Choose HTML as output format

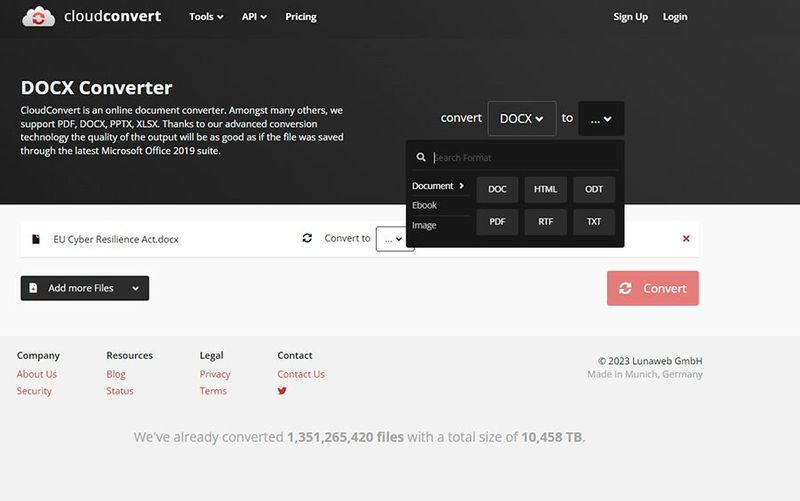545,189
